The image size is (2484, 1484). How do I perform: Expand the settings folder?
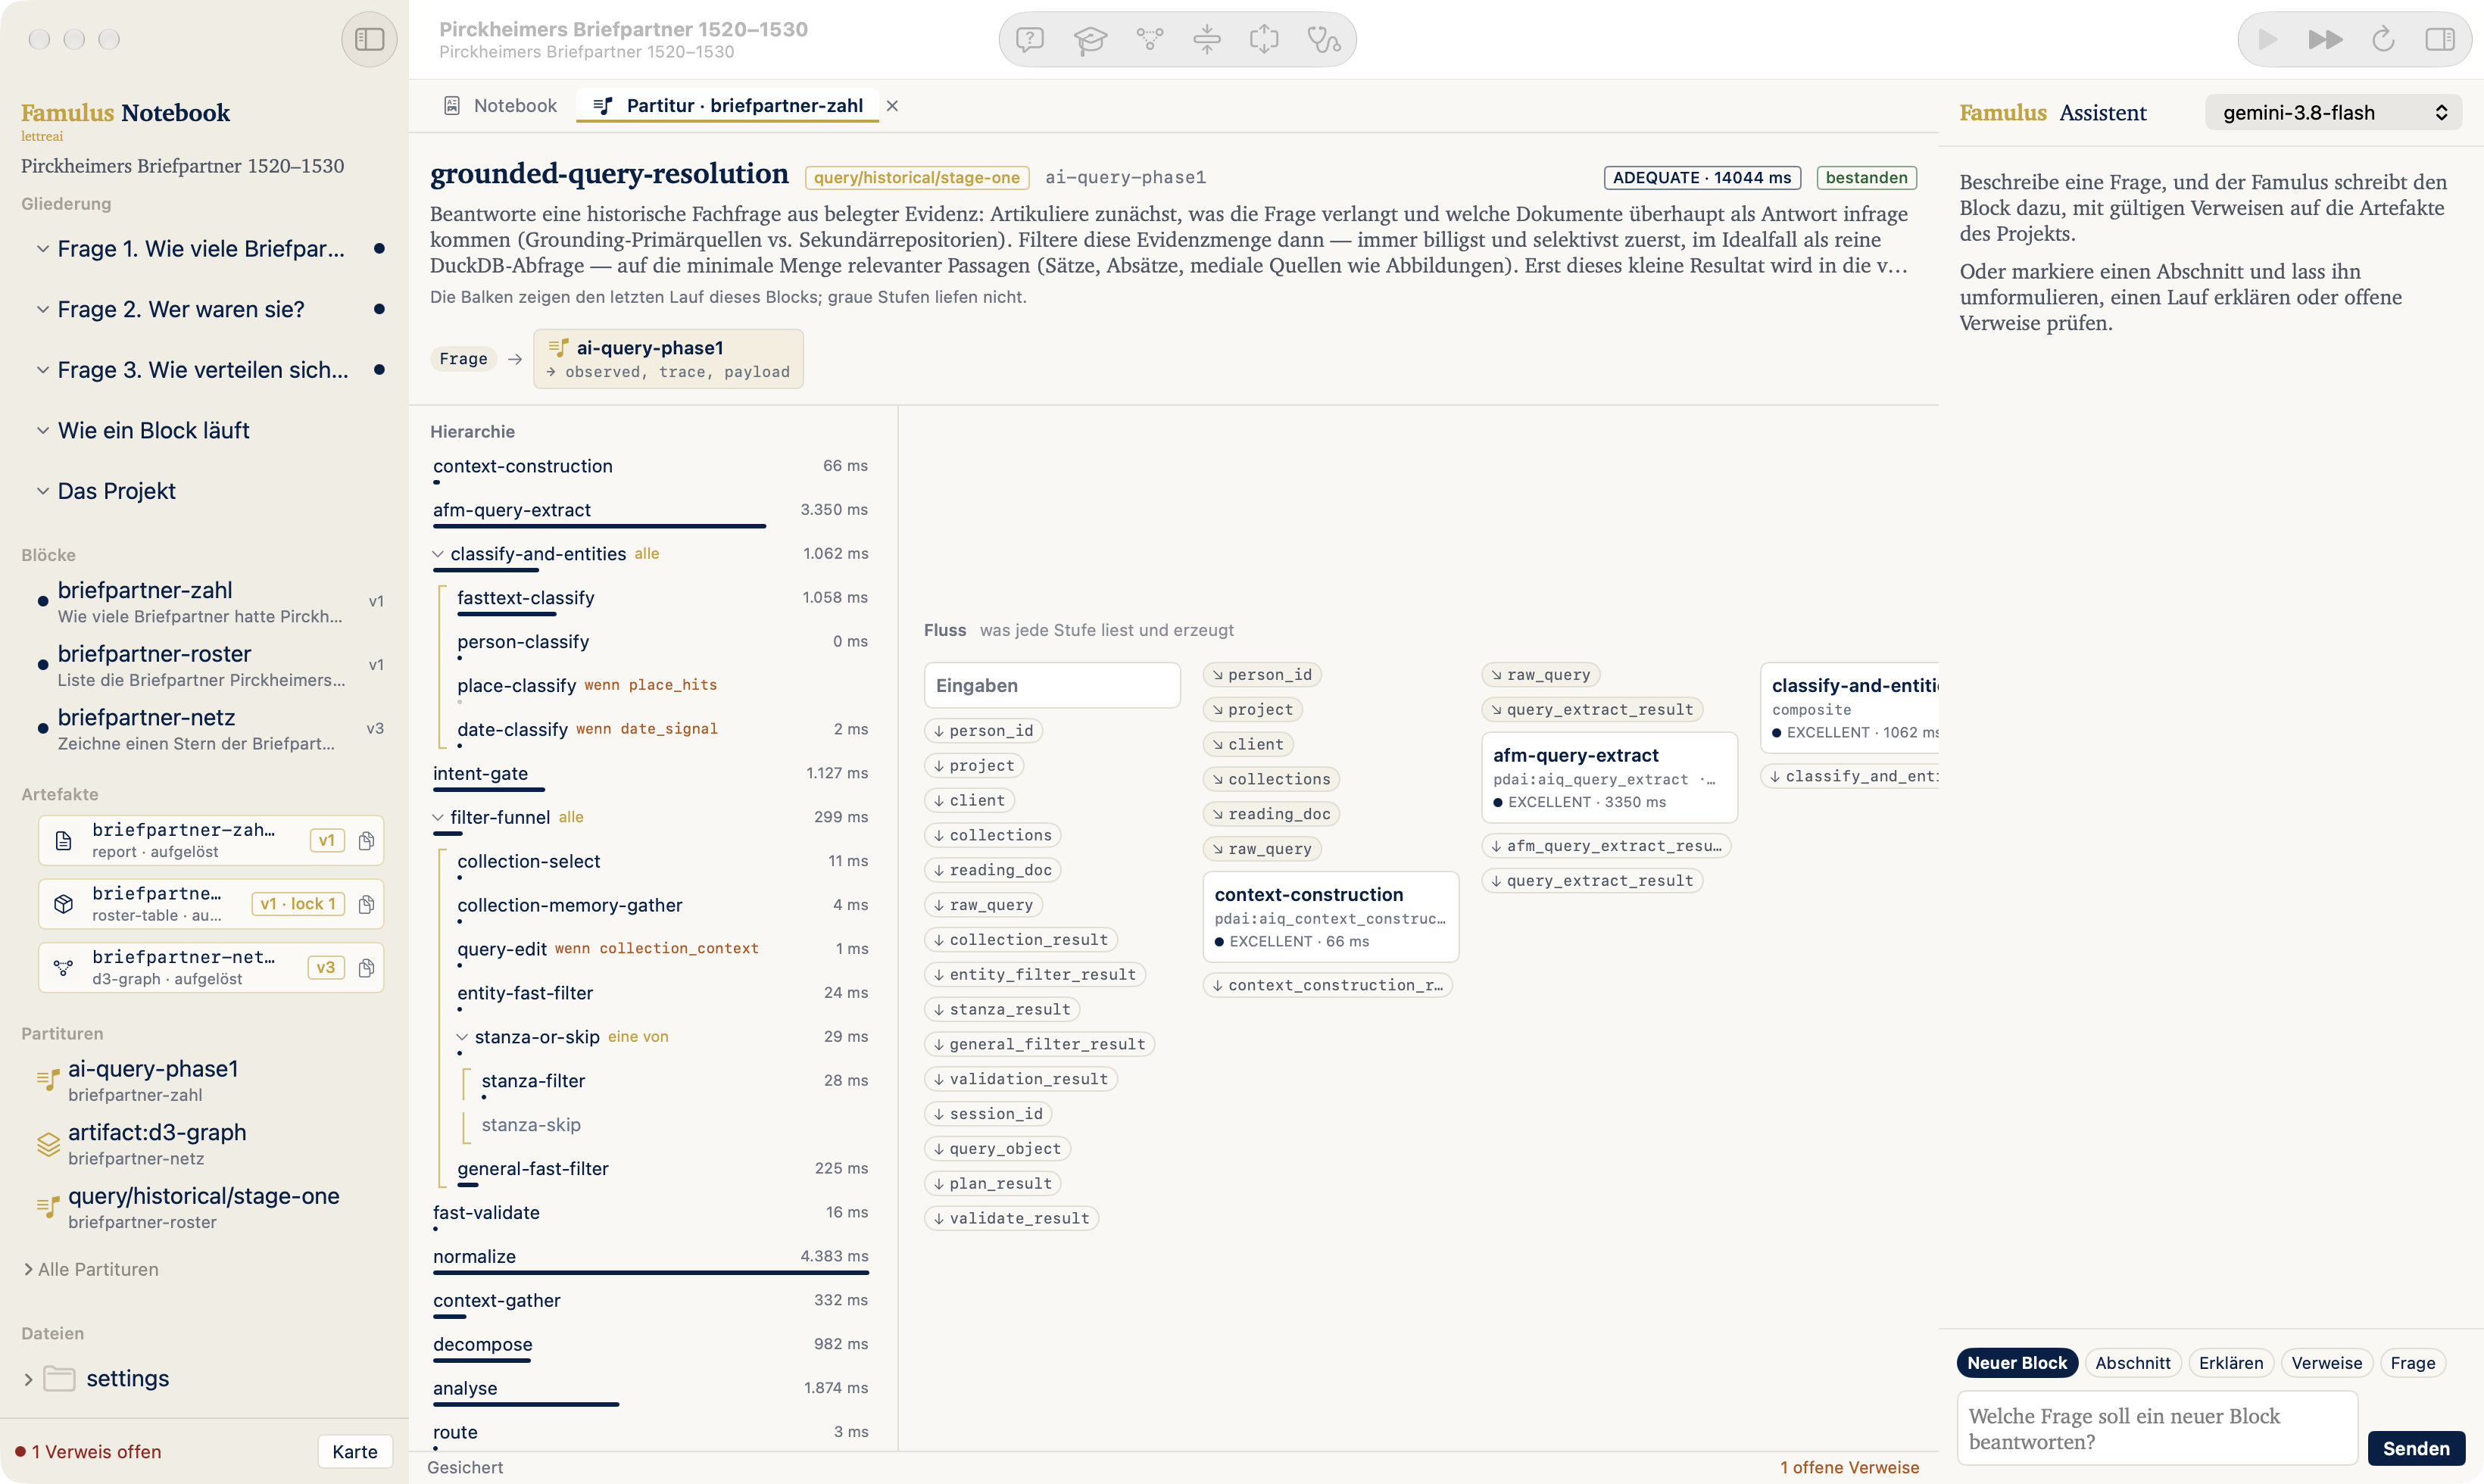pyautogui.click(x=28, y=1379)
